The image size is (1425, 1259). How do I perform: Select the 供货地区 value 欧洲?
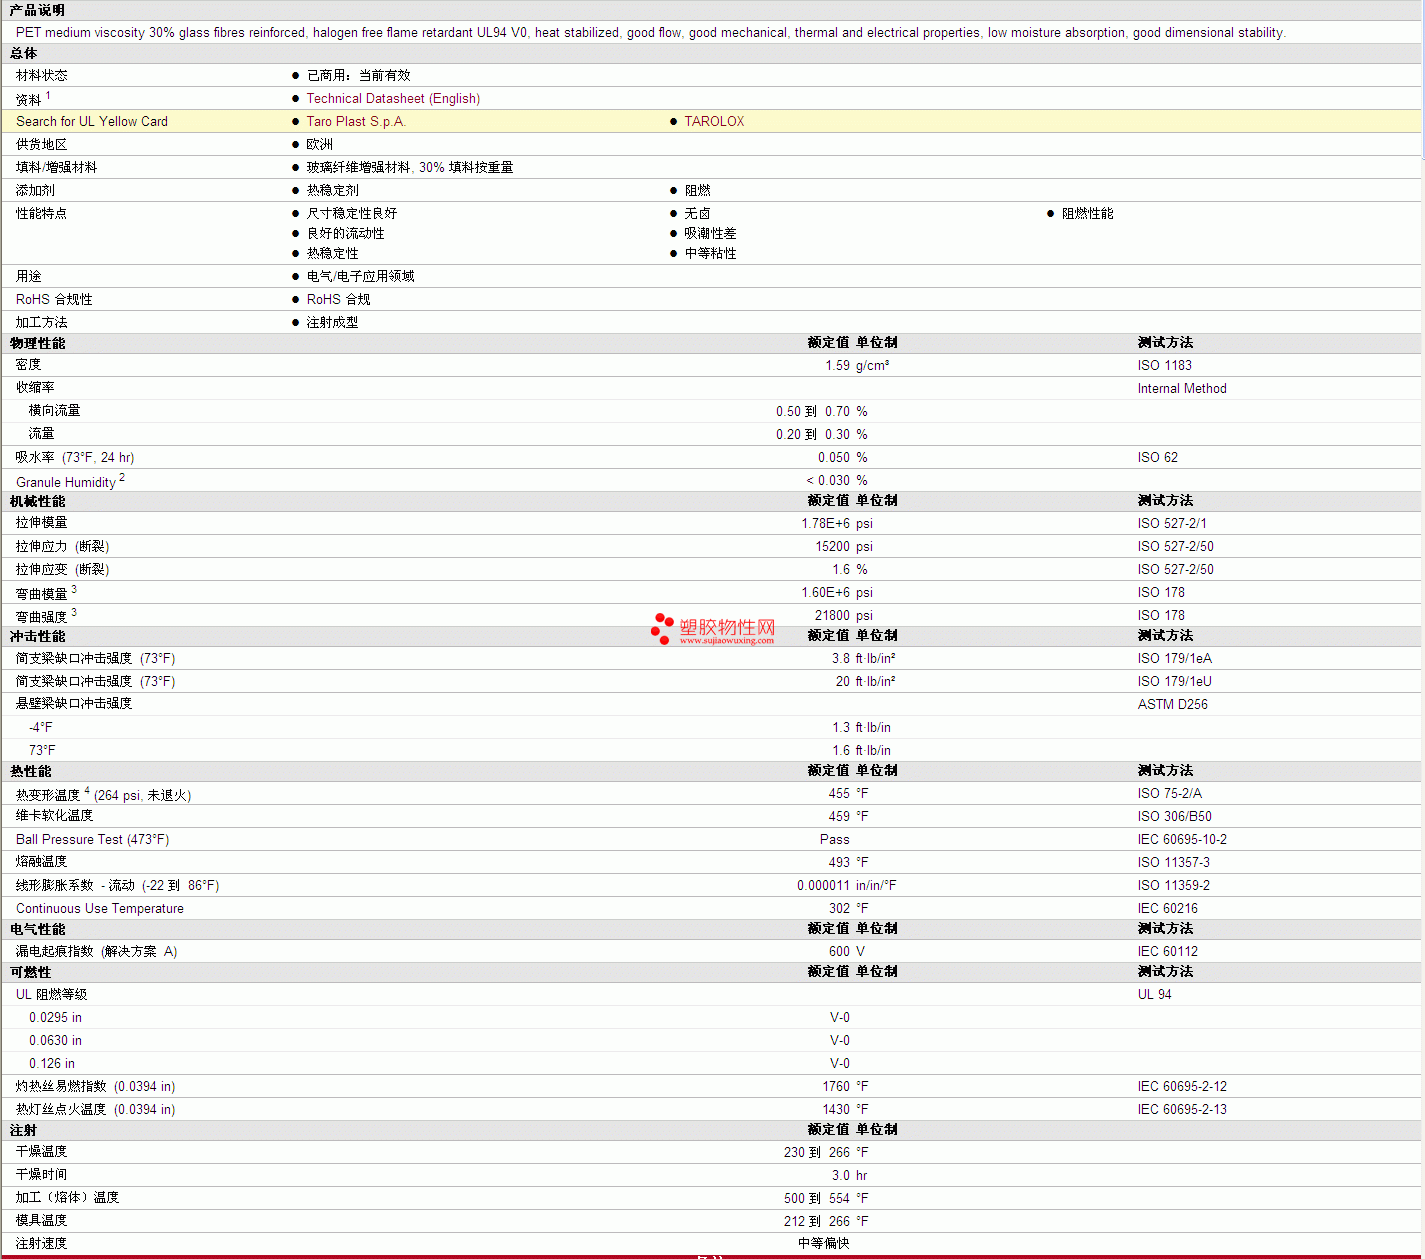[x=319, y=144]
